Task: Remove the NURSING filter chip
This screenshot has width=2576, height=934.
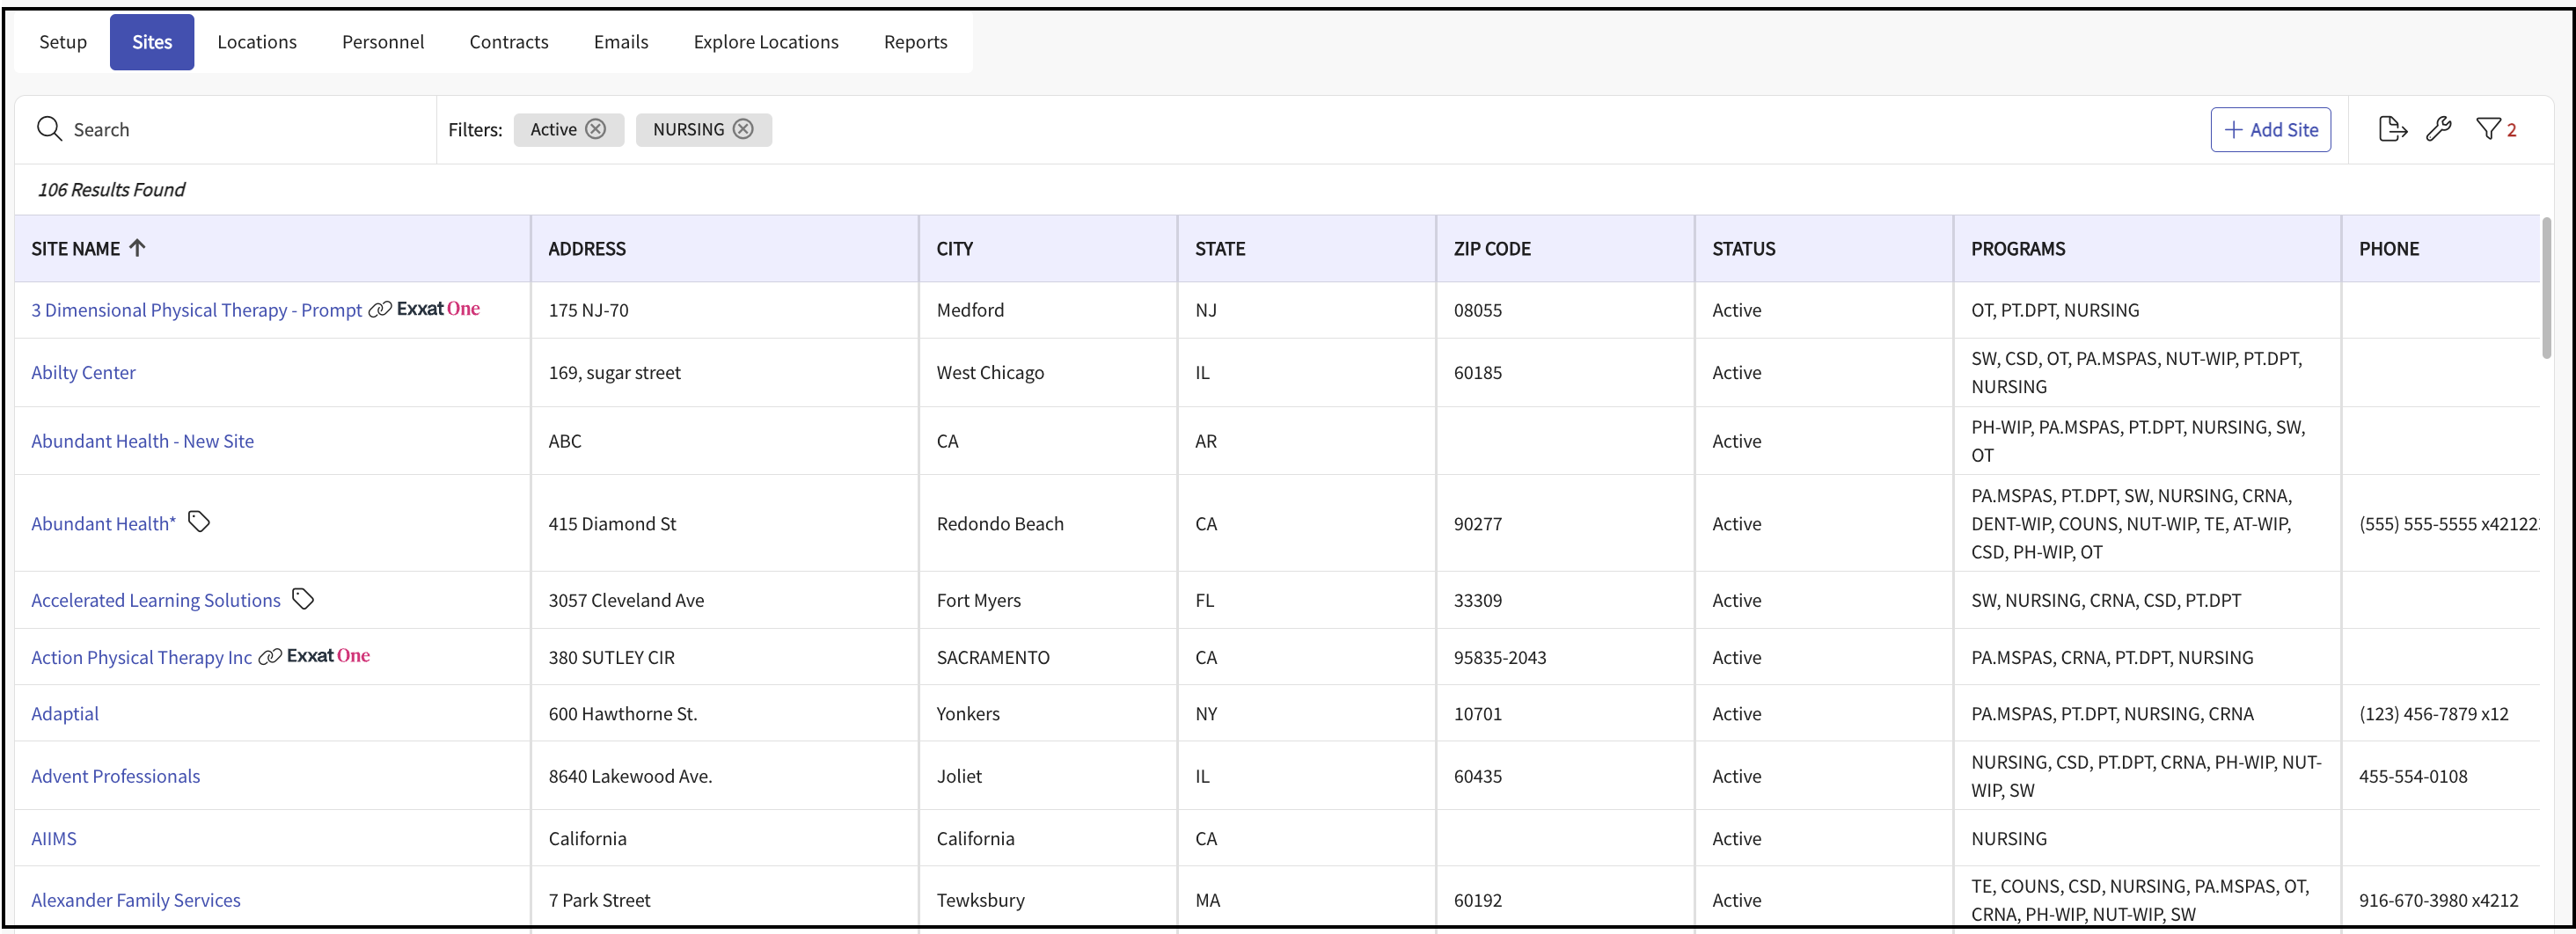Action: (743, 129)
